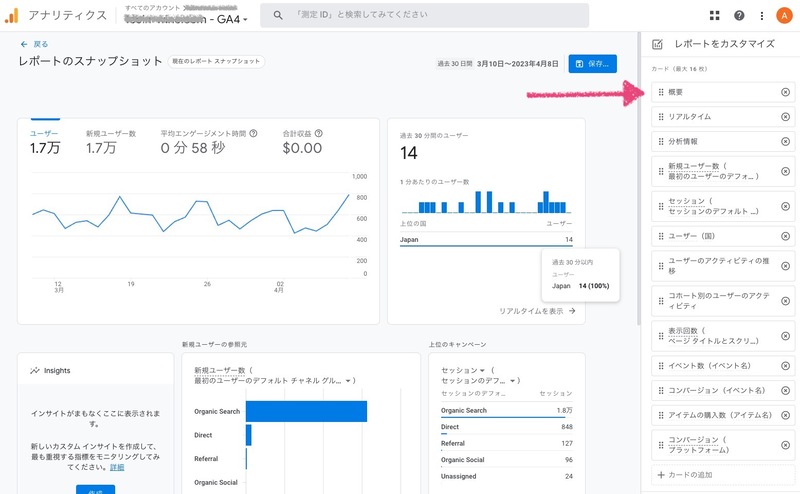Remove the 分析情報 card
Screen dimensions: 800x494
pyautogui.click(x=786, y=141)
